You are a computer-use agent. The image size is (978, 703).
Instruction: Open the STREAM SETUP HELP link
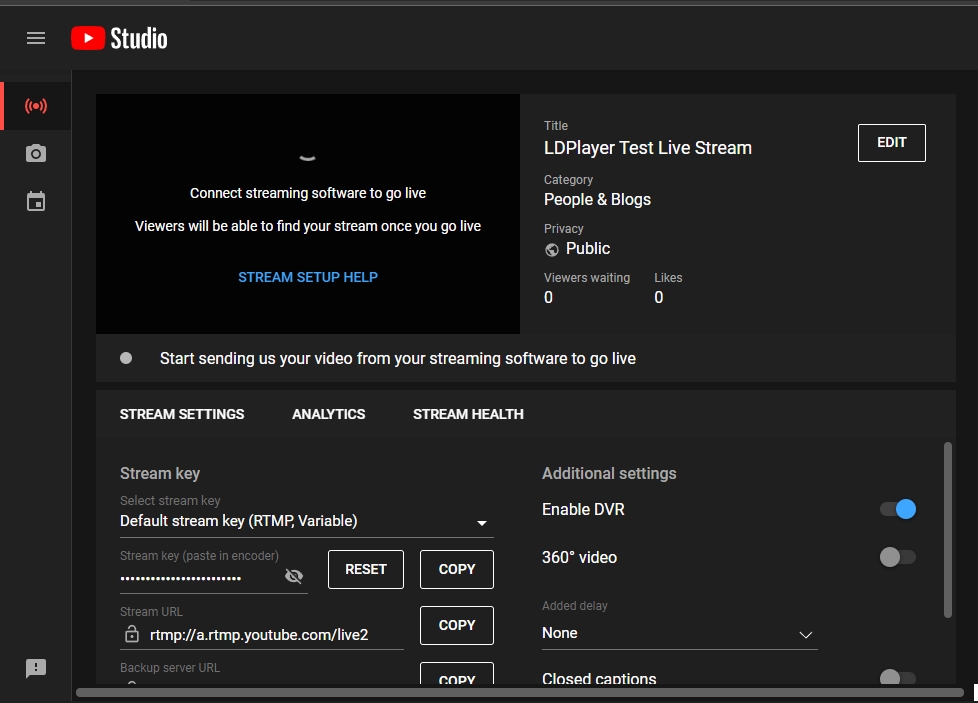[x=307, y=277]
